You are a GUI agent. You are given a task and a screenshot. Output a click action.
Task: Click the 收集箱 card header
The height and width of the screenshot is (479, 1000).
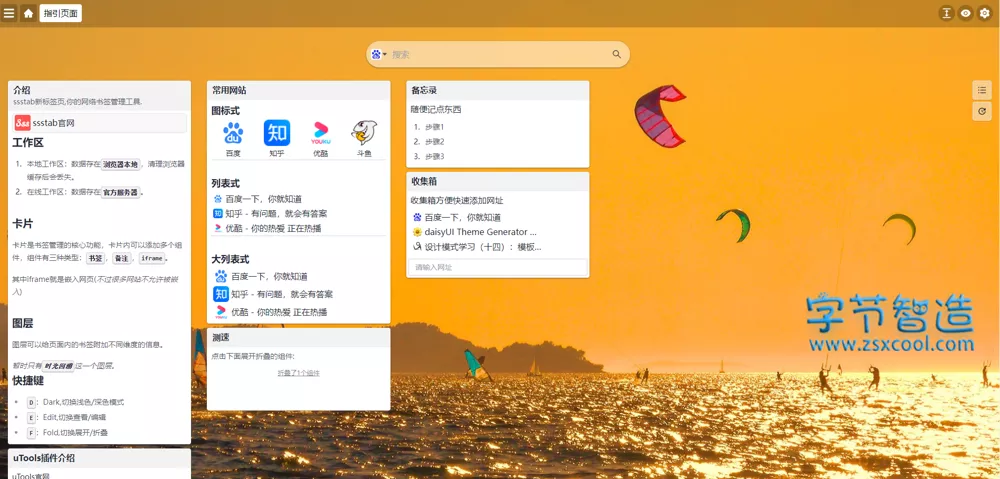497,182
